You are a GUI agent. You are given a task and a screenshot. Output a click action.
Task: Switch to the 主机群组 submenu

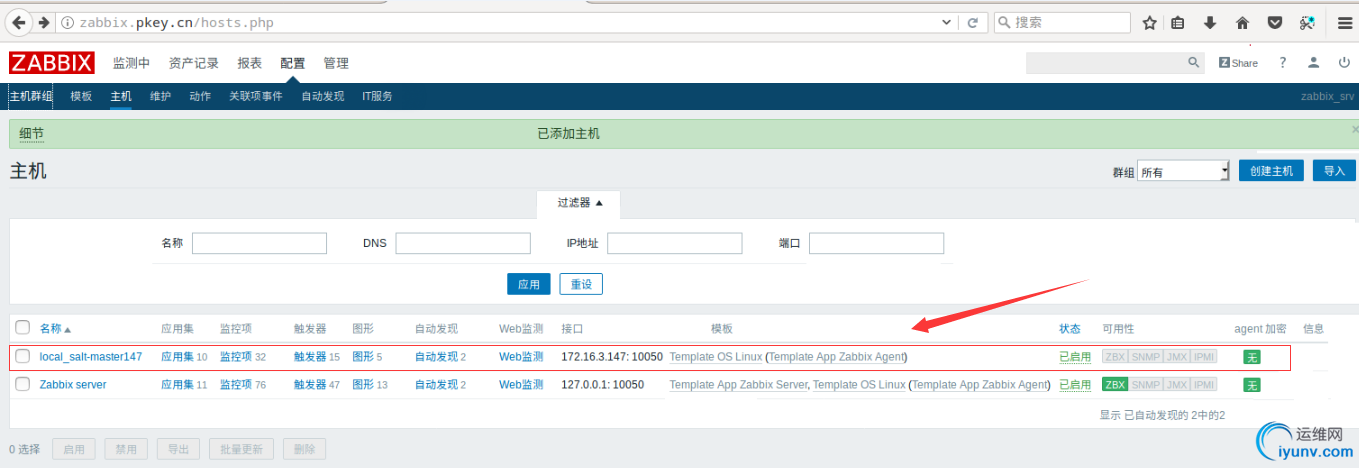point(31,96)
